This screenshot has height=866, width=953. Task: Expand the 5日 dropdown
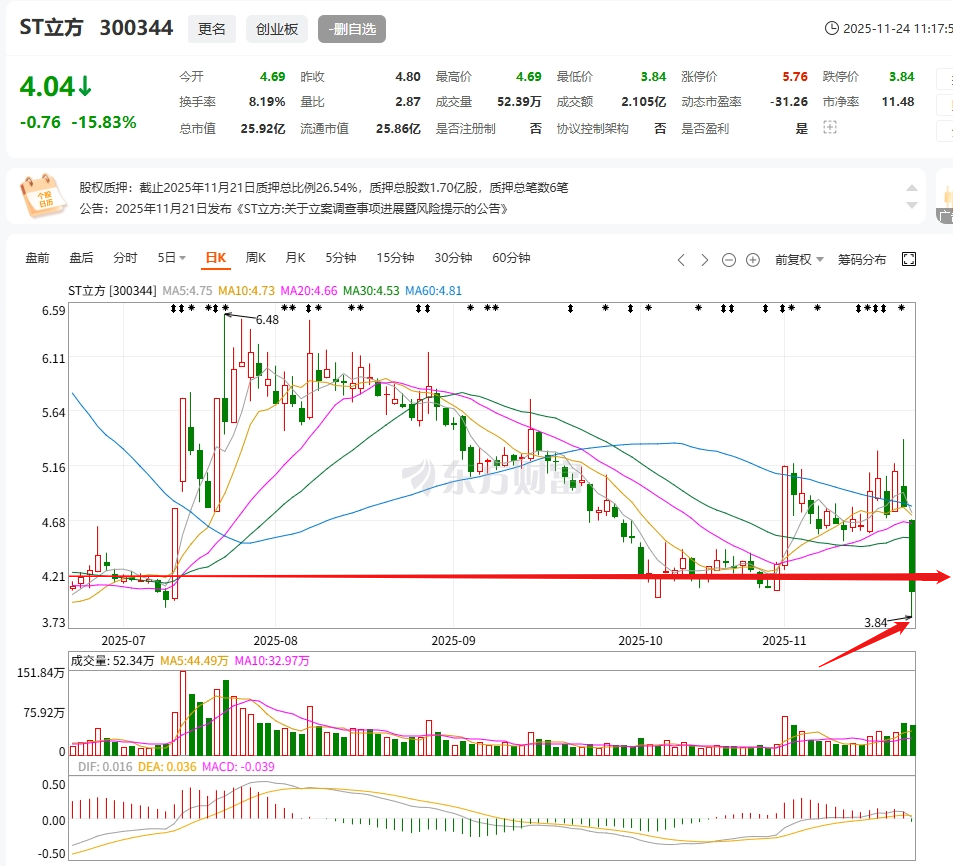(171, 258)
